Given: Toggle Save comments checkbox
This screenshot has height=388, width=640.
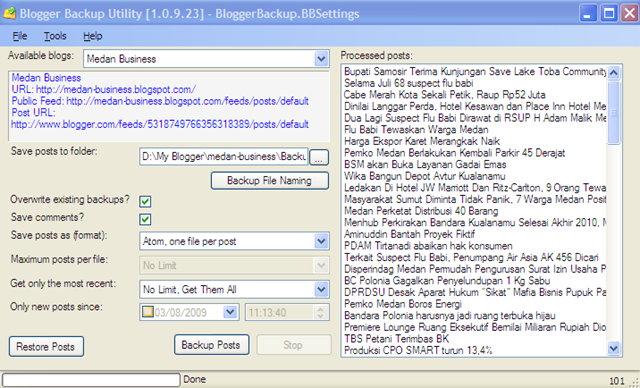Looking at the screenshot, I should coord(145,219).
